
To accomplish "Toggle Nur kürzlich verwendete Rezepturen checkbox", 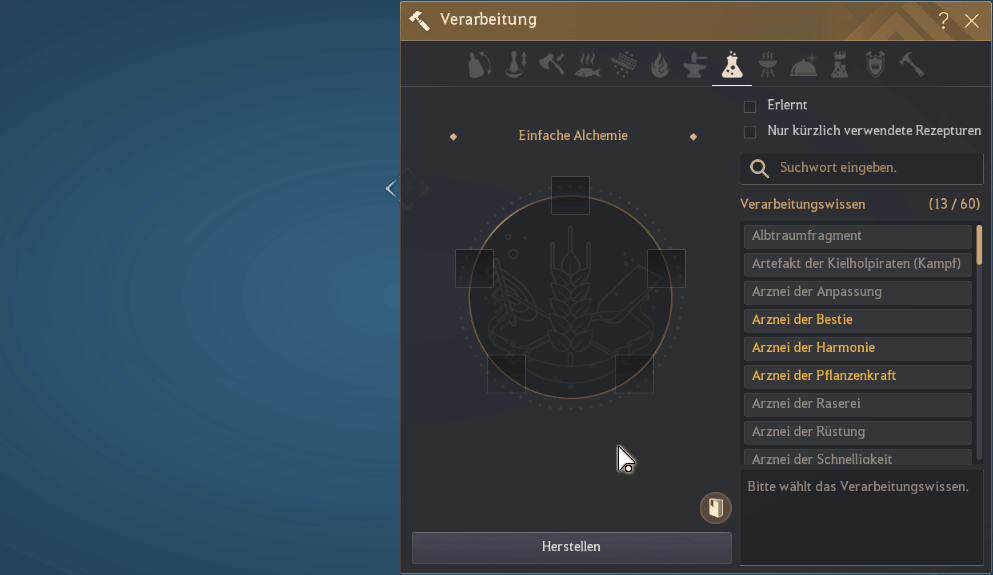I will tap(750, 132).
